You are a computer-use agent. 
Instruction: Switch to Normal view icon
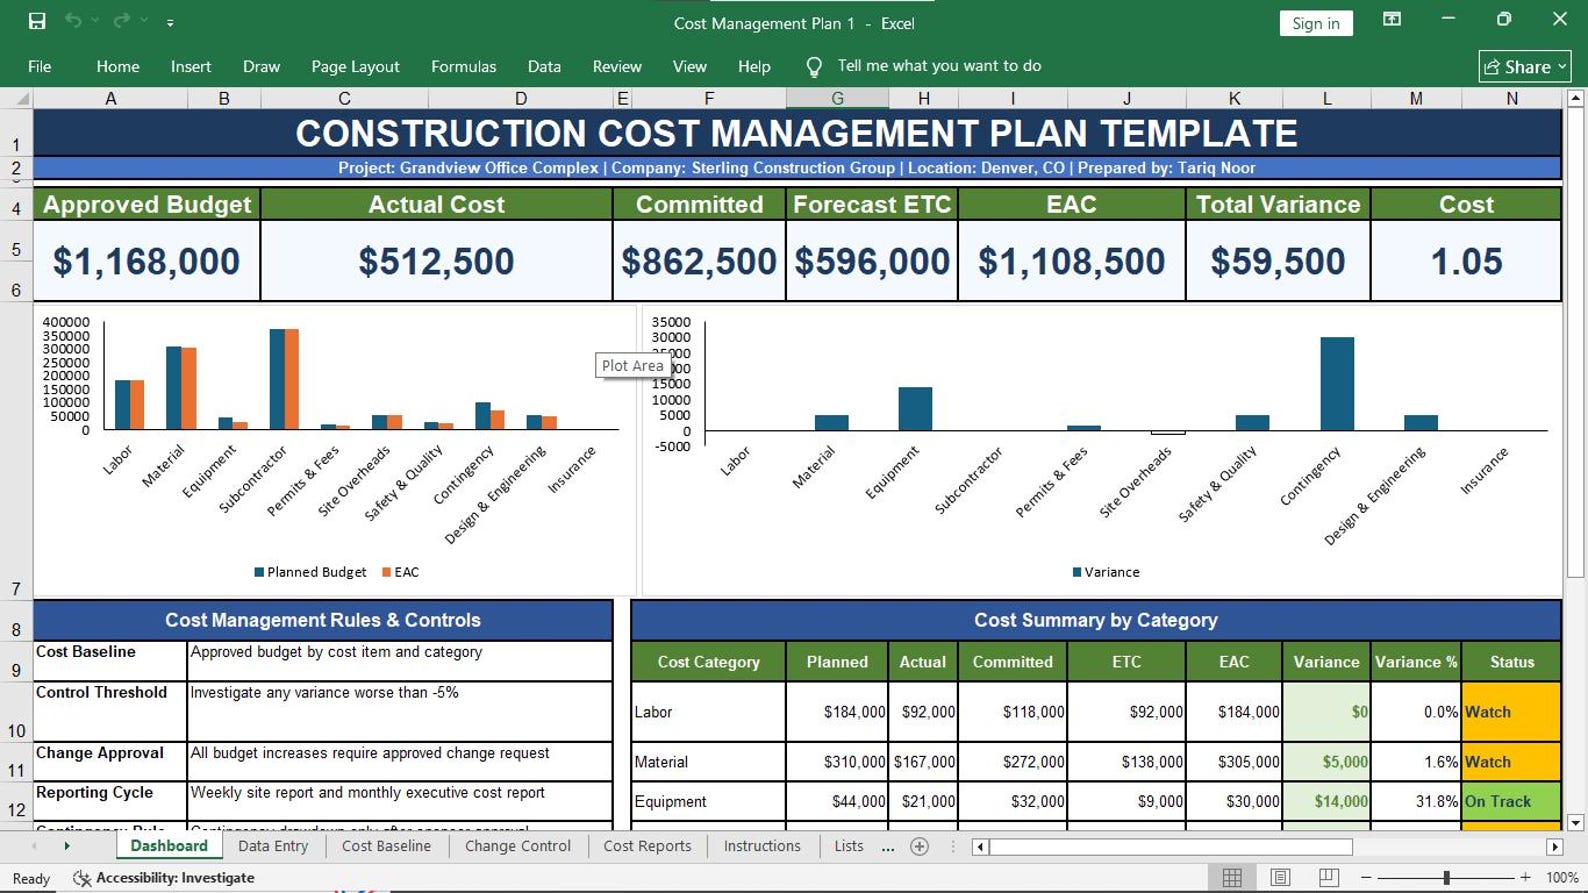click(x=1232, y=877)
